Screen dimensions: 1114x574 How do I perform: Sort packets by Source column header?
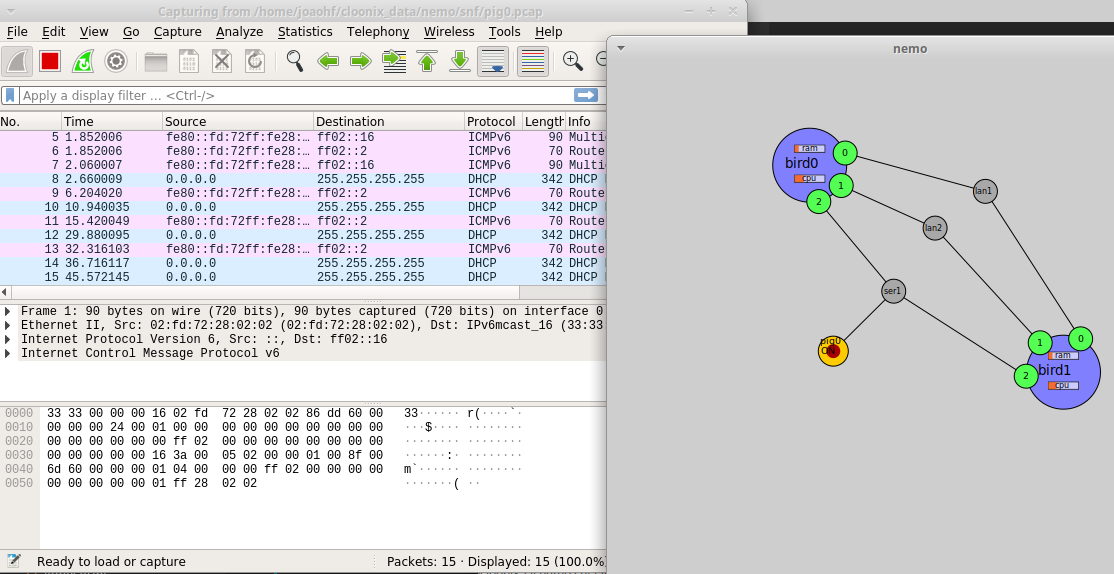pos(238,121)
